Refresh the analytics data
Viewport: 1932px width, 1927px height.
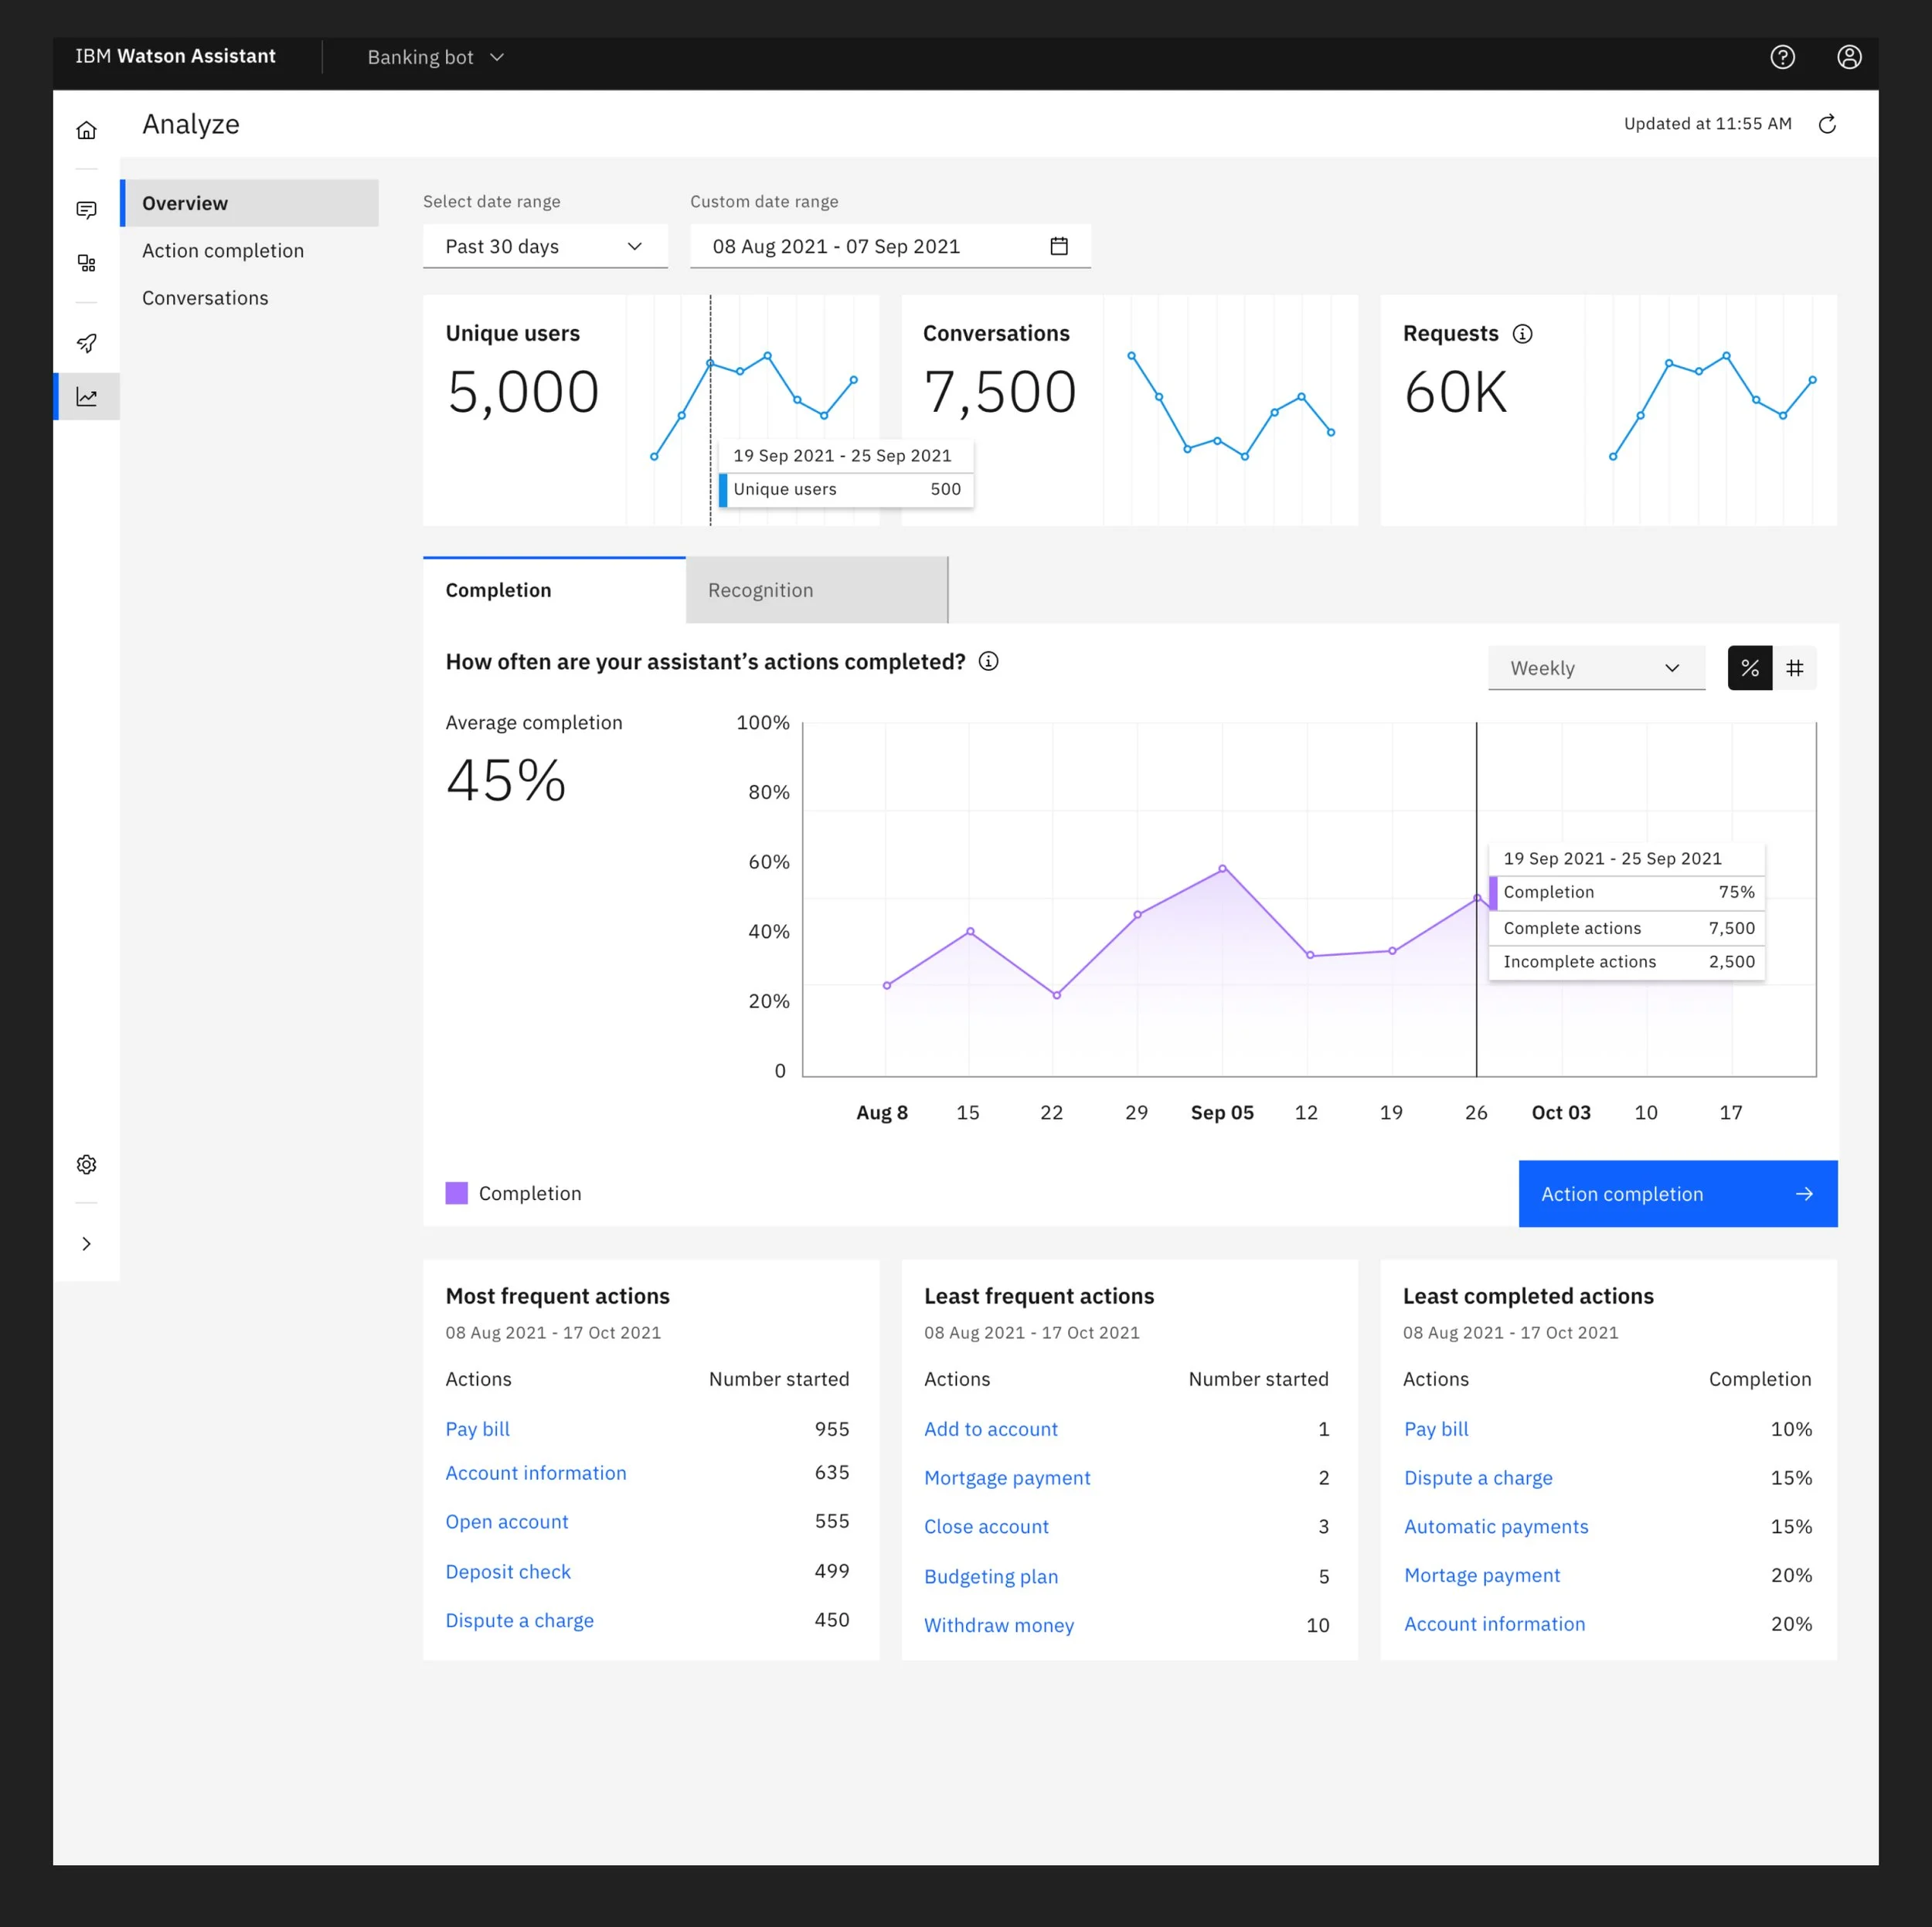(x=1827, y=124)
